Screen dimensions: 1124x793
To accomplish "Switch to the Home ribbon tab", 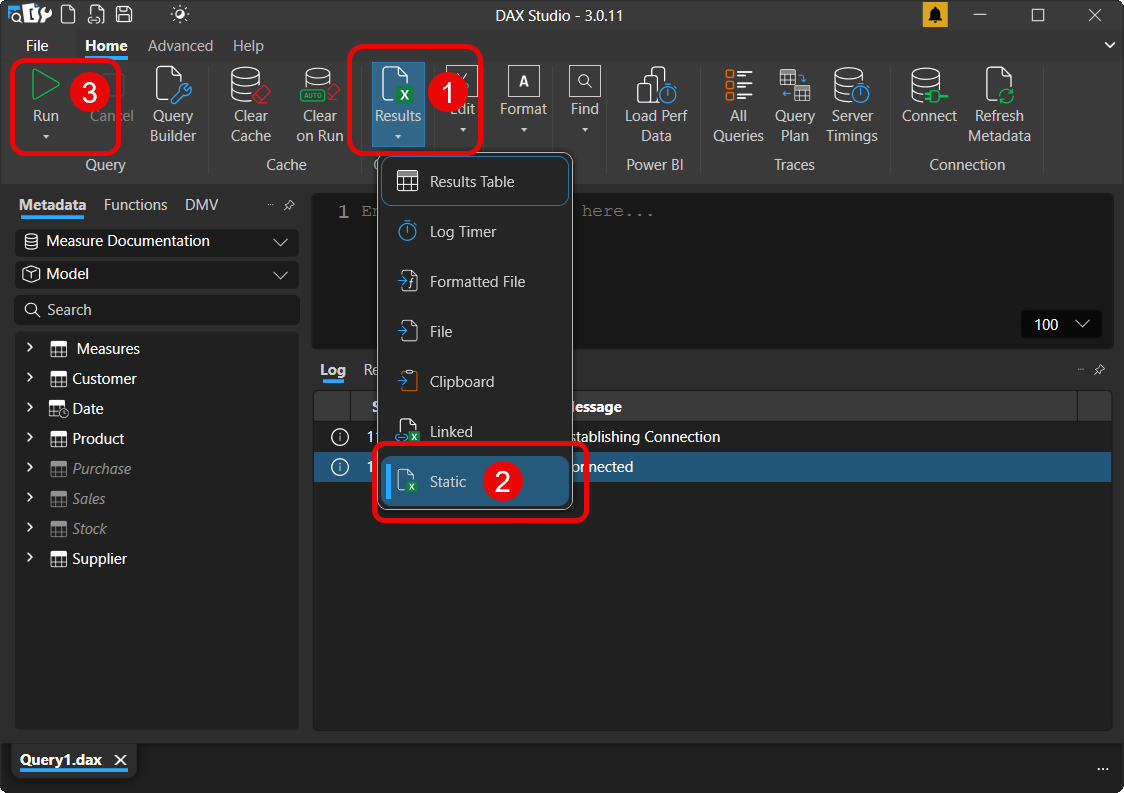I will tap(106, 46).
